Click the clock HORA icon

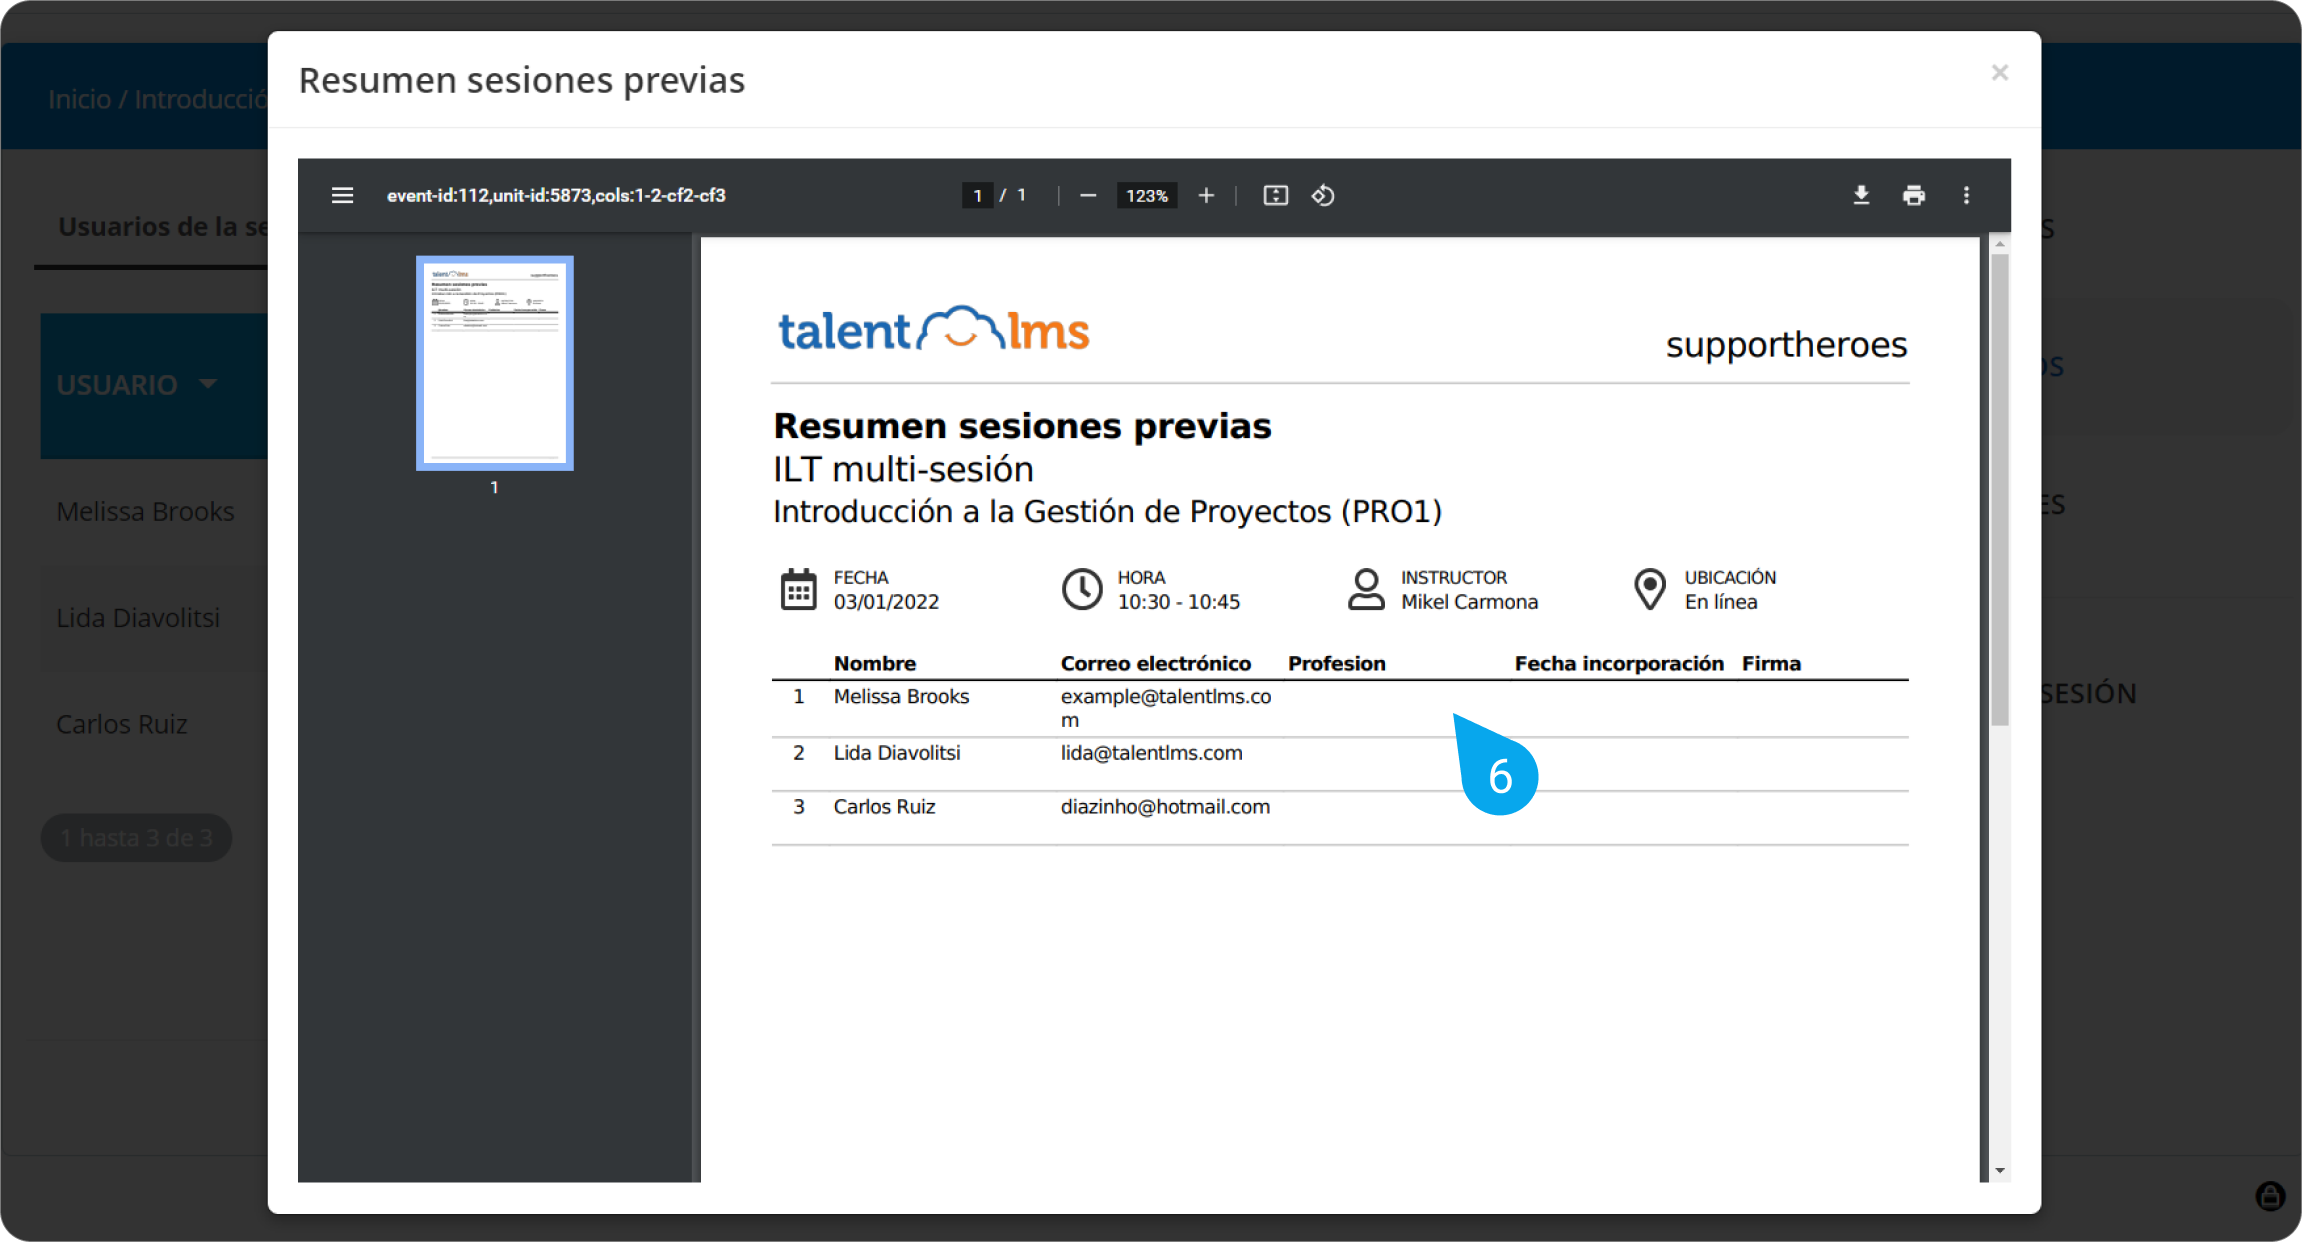(1082, 589)
